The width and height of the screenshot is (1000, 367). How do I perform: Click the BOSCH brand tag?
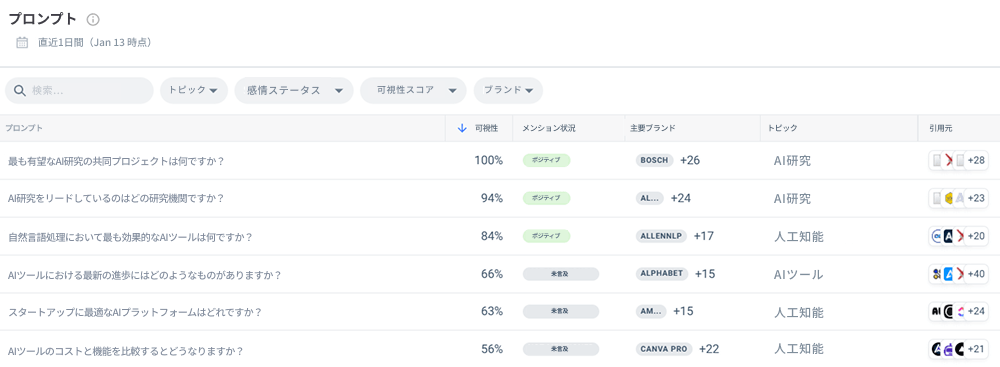point(654,160)
